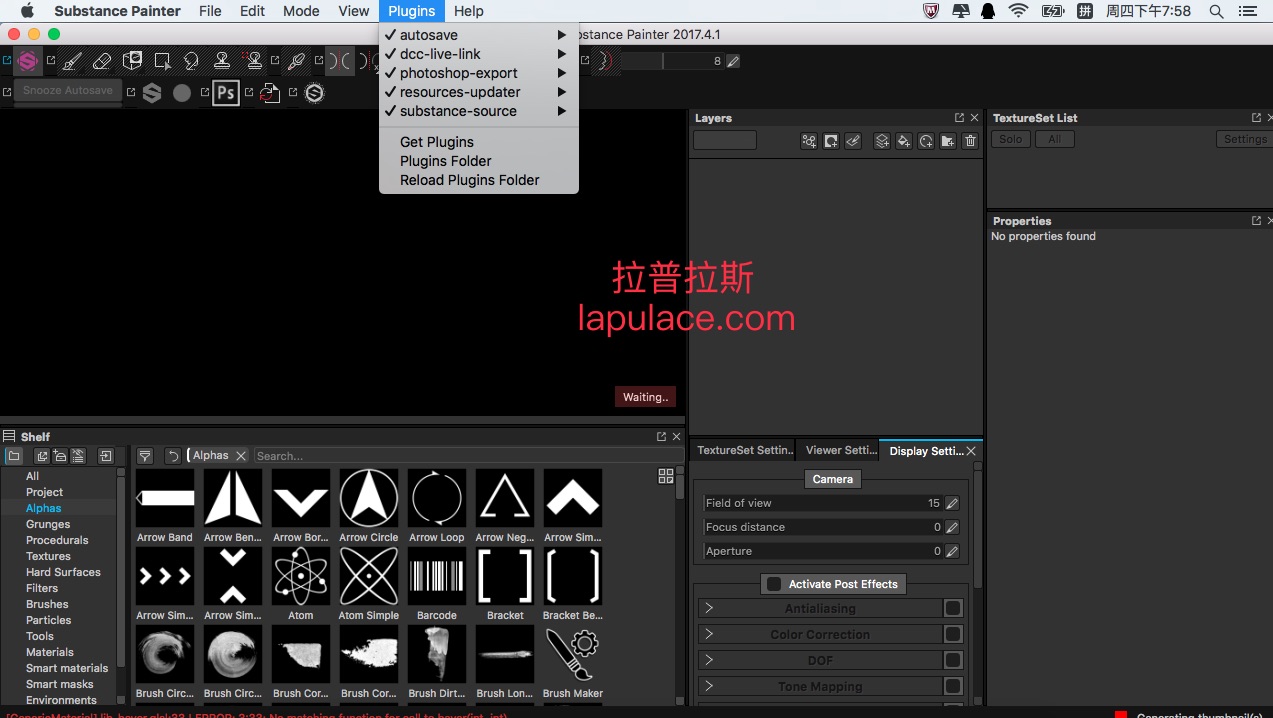The image size is (1273, 718).
Task: Expand the DOF section
Action: click(708, 660)
